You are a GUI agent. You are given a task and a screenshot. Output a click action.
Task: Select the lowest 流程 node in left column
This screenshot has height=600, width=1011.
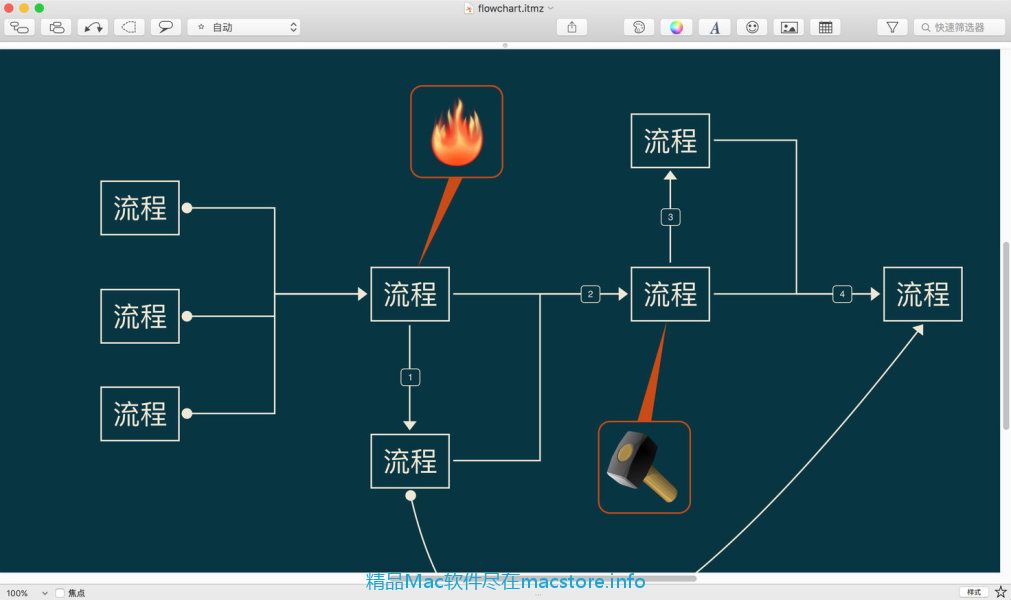click(140, 413)
